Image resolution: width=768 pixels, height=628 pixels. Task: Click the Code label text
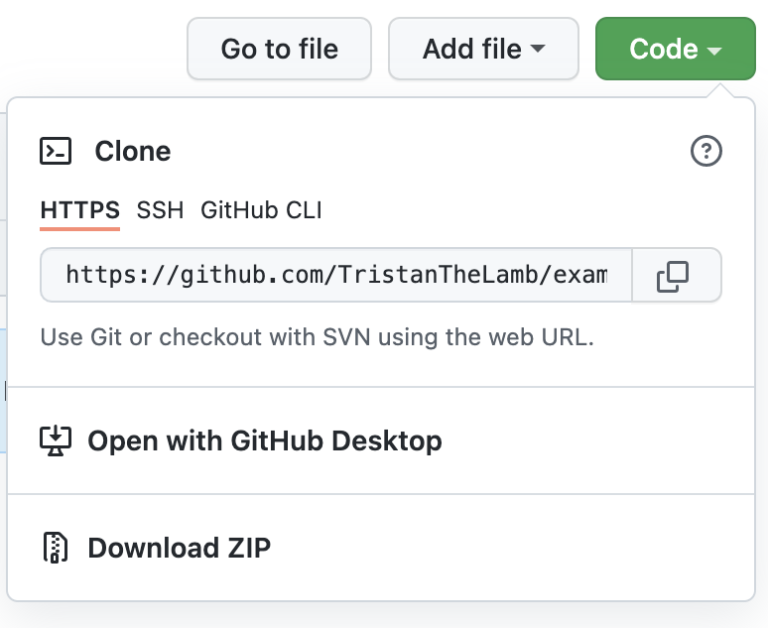[x=663, y=49]
